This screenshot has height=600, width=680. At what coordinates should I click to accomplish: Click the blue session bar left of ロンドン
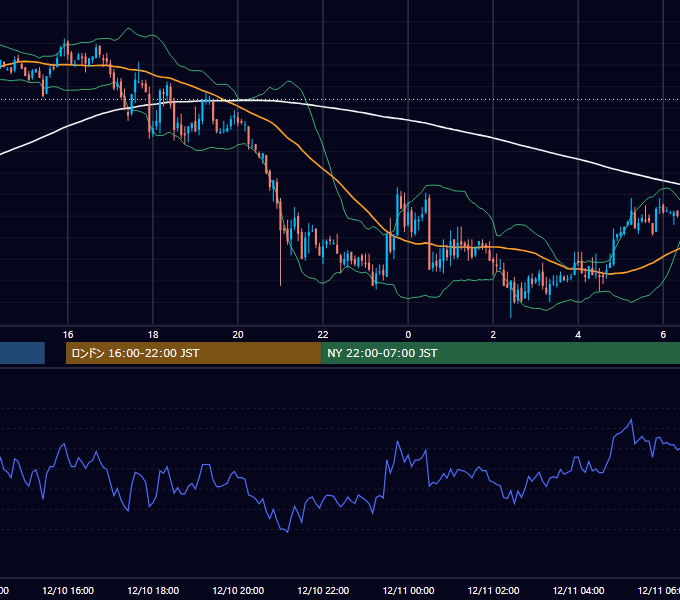[22, 353]
